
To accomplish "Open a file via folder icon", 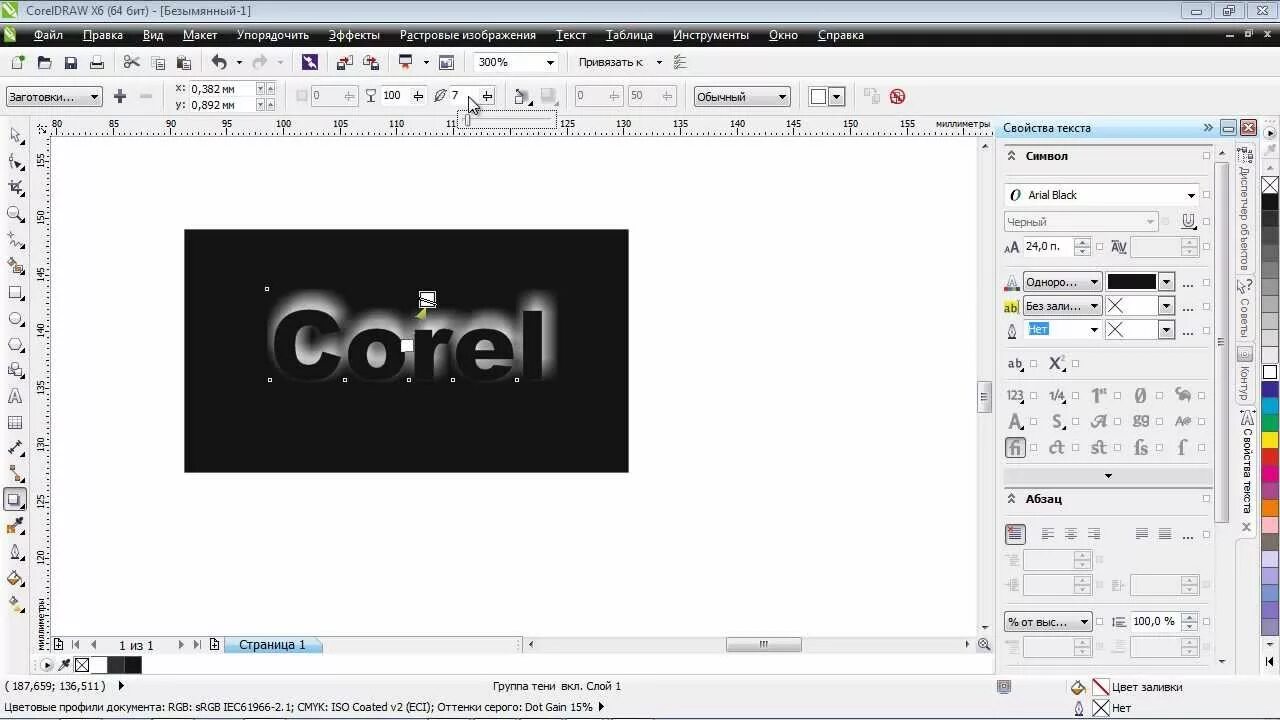I will point(44,62).
